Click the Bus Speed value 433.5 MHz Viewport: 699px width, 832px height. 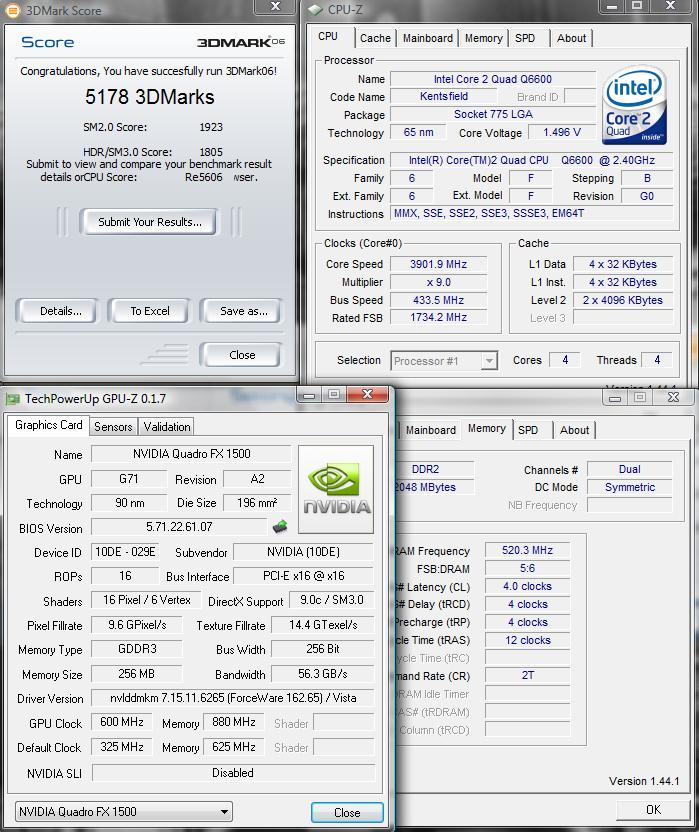(x=438, y=300)
